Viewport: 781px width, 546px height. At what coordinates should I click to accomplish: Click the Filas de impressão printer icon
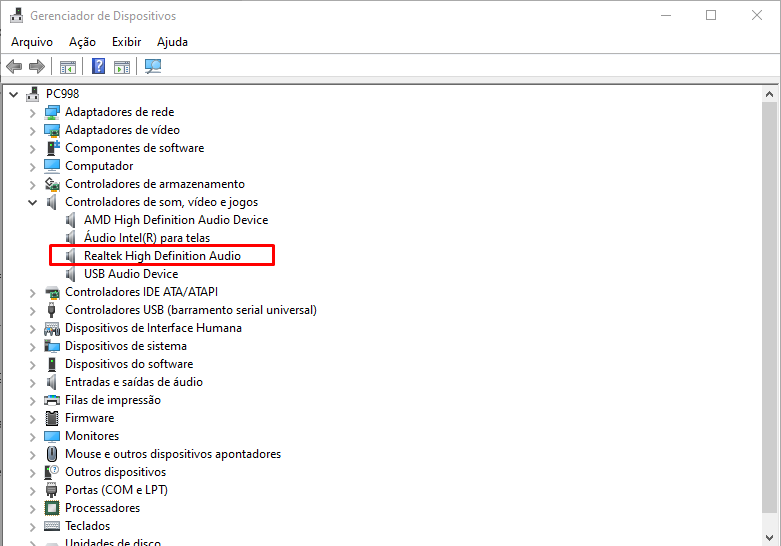[52, 400]
